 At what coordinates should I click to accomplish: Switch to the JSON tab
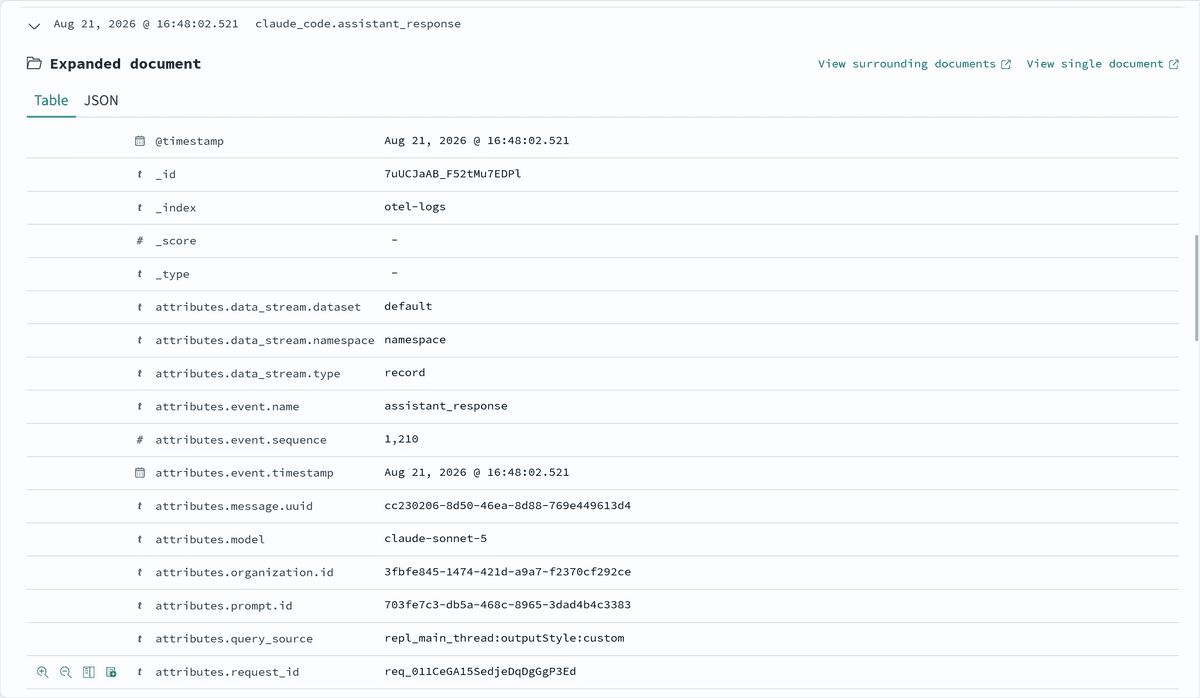click(101, 100)
